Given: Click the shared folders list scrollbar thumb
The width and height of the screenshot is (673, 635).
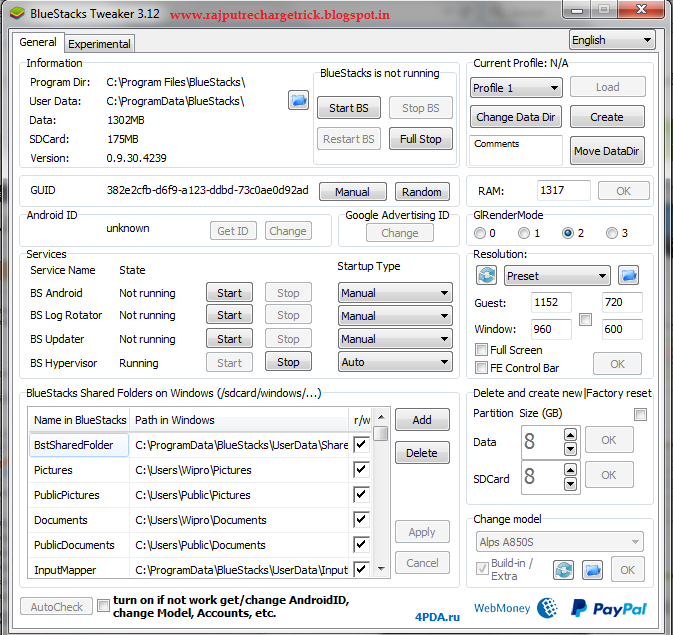Looking at the screenshot, I should (380, 434).
